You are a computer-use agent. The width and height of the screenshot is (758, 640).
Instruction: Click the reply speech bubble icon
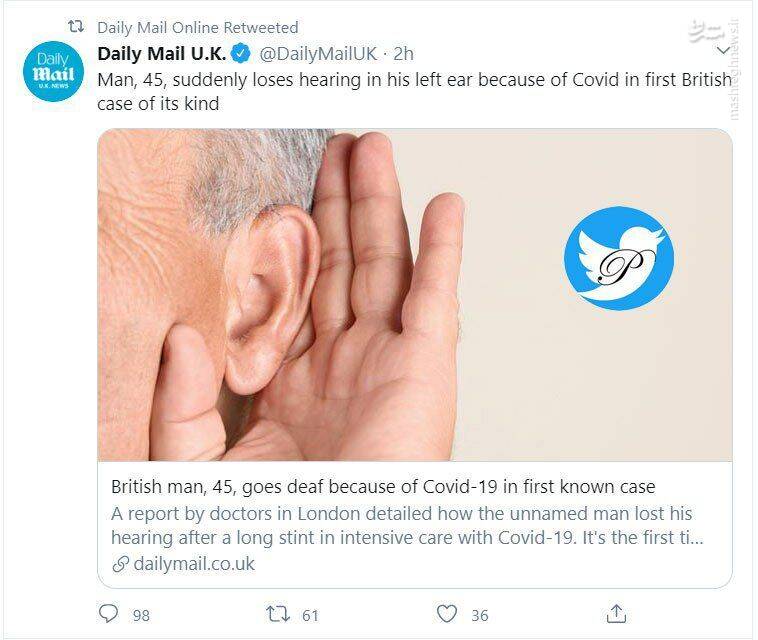pyautogui.click(x=109, y=613)
